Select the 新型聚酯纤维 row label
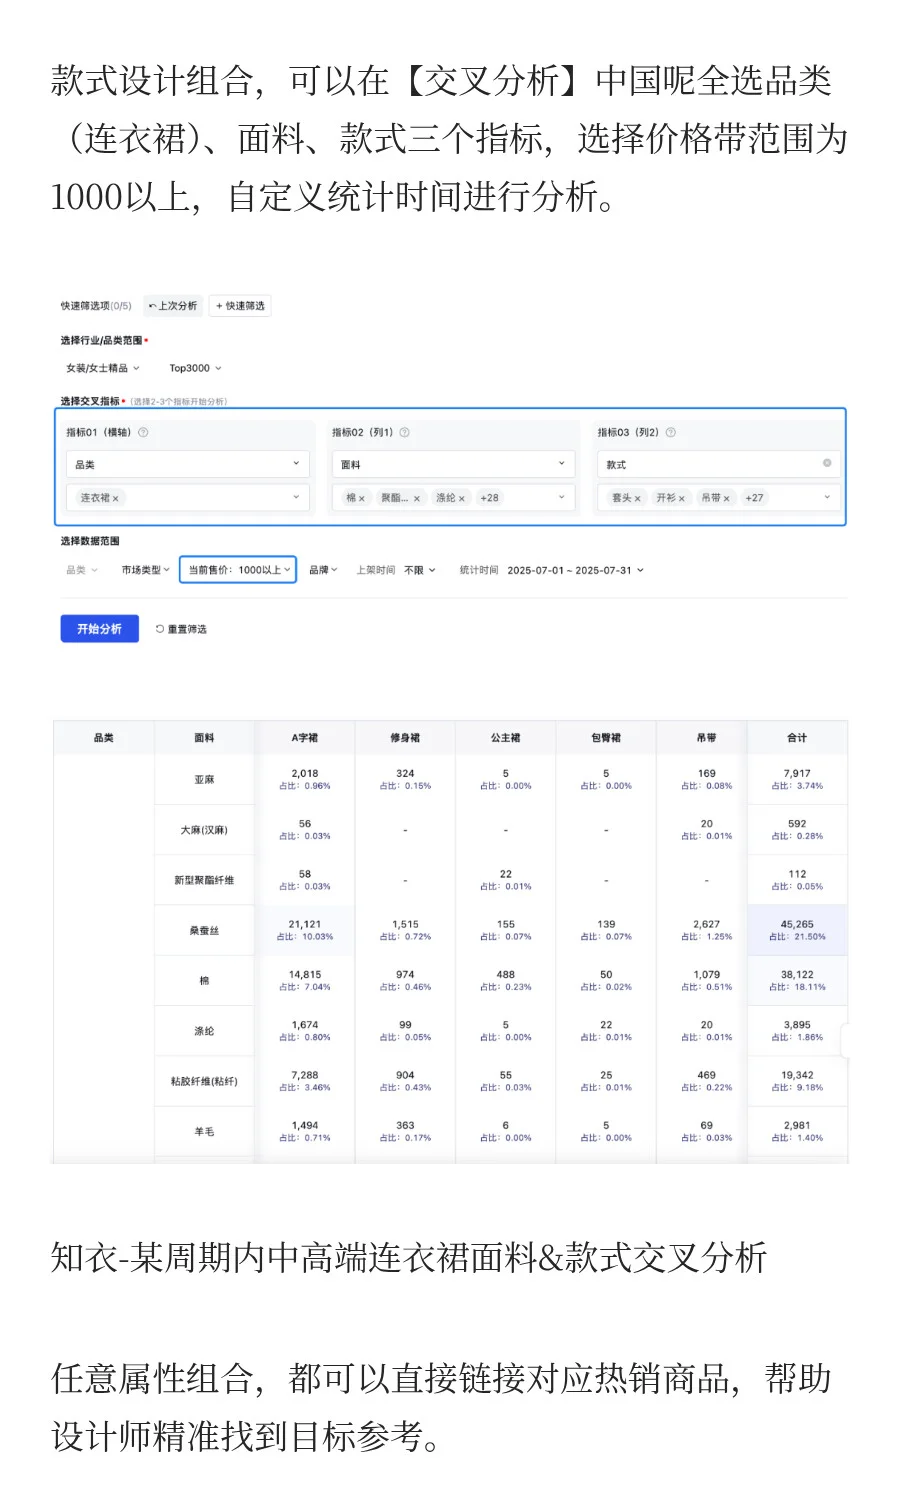This screenshot has width=900, height=1500. (x=204, y=880)
